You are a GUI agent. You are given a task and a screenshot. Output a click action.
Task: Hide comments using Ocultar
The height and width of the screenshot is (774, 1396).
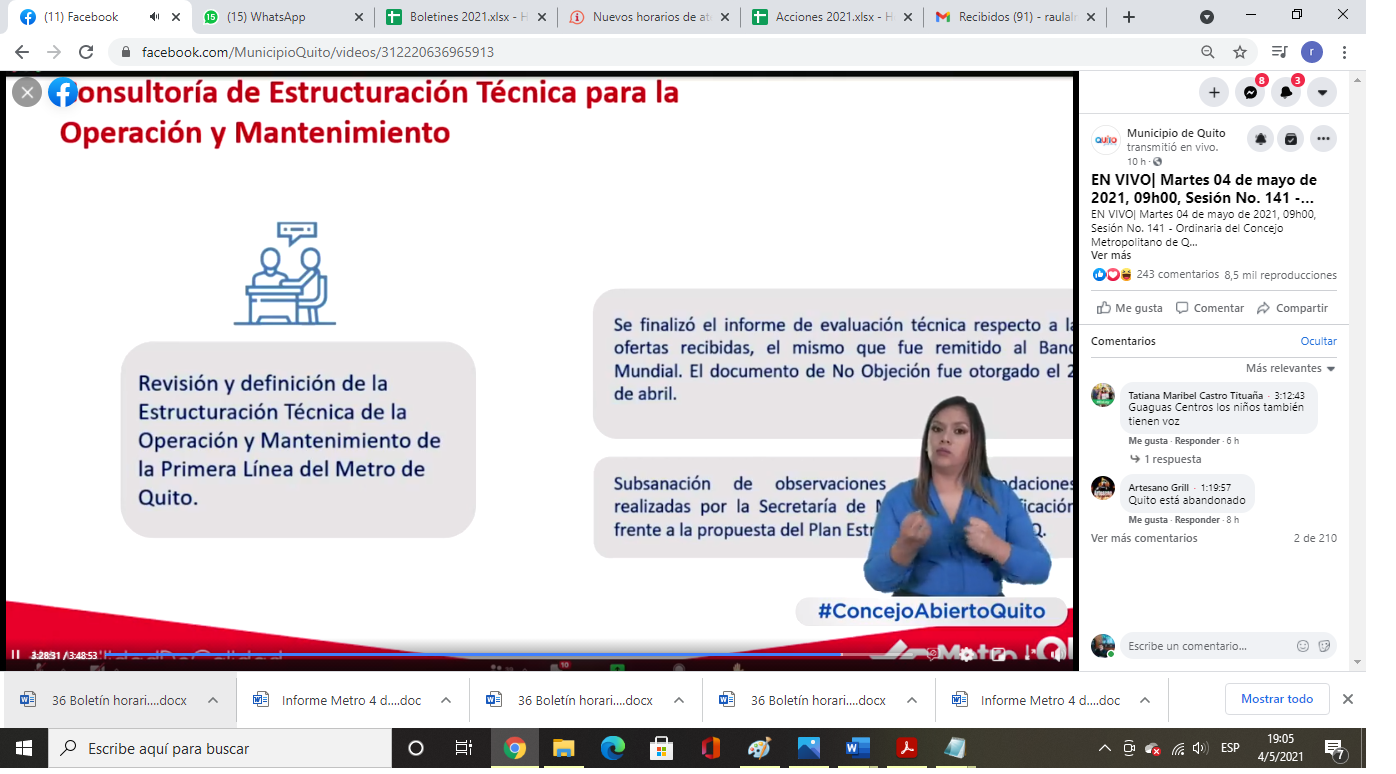coord(1318,341)
